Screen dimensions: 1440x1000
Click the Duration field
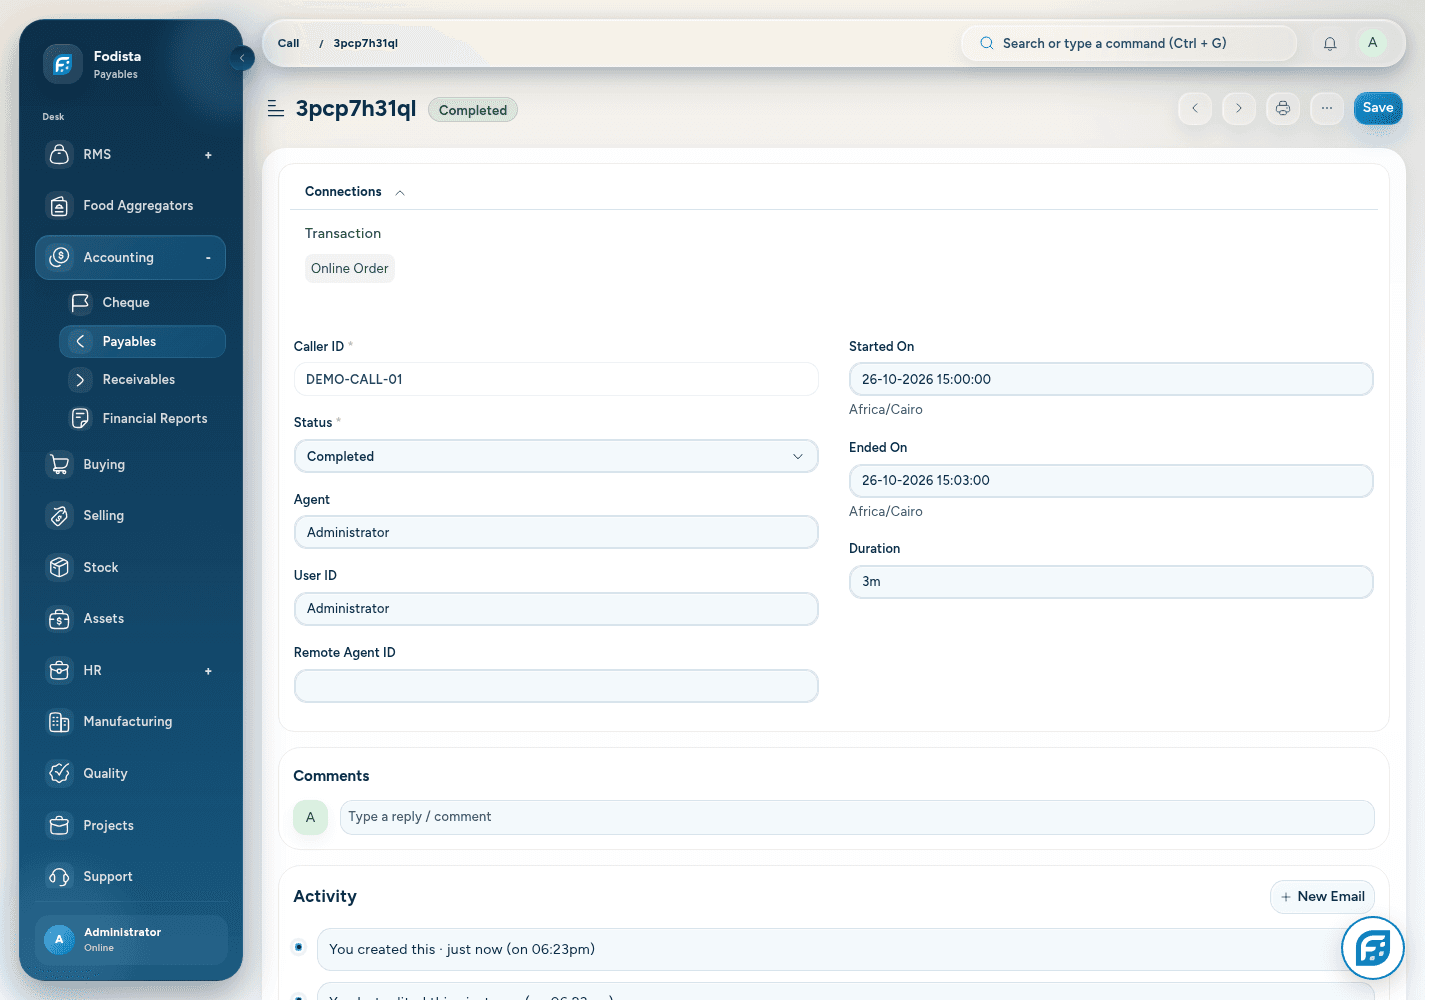pos(1111,582)
